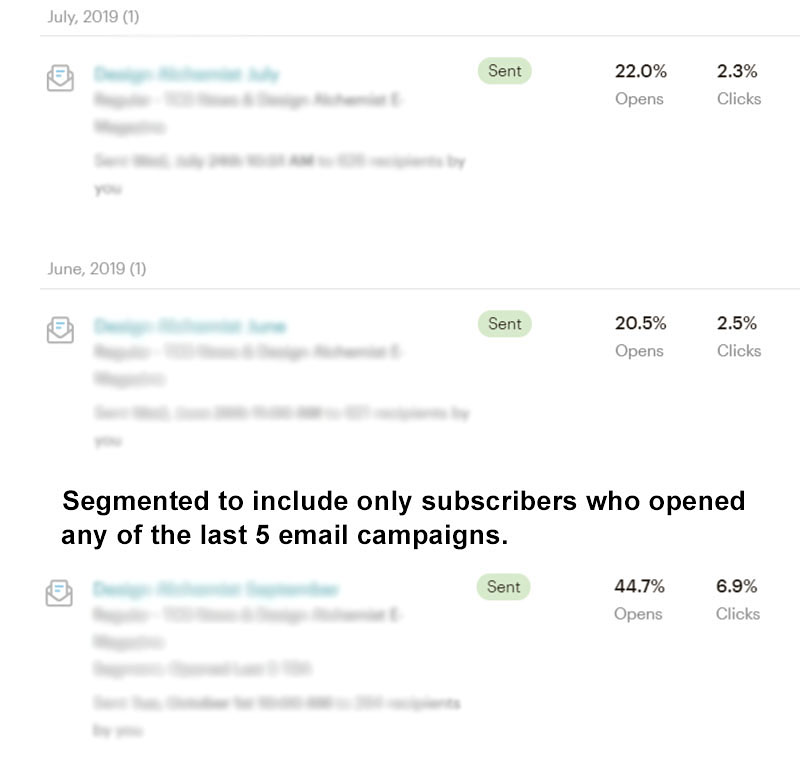
Task: Select the 20.5% Opens statistic
Action: [x=640, y=337]
